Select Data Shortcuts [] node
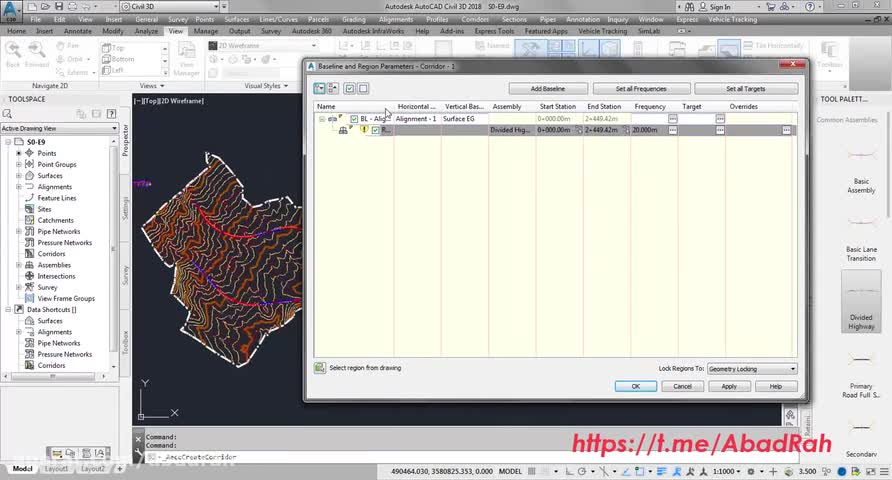Image resolution: width=892 pixels, height=480 pixels. pos(52,310)
